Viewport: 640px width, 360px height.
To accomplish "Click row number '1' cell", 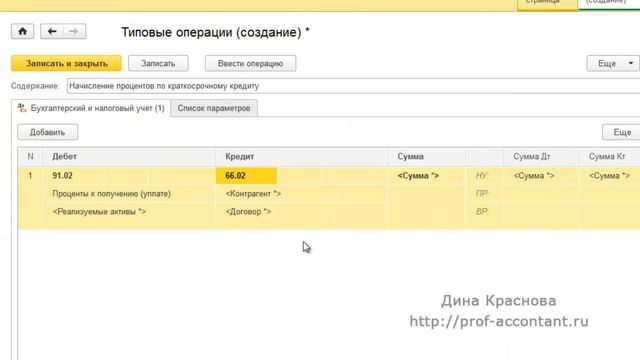I will point(30,176).
